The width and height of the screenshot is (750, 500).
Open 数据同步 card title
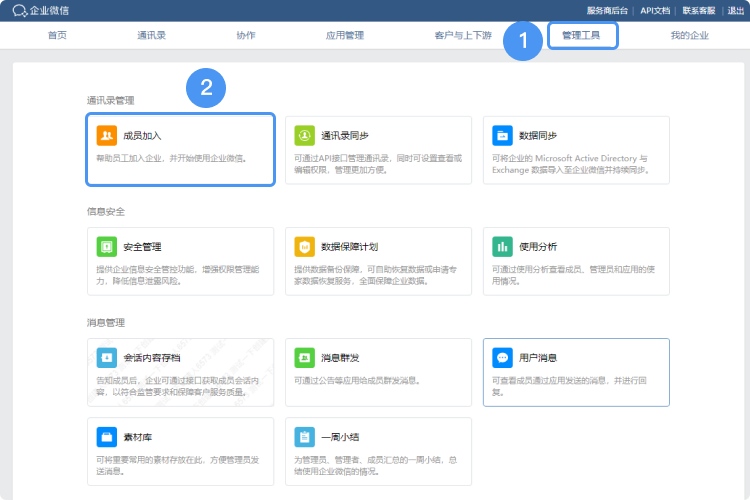[538, 136]
